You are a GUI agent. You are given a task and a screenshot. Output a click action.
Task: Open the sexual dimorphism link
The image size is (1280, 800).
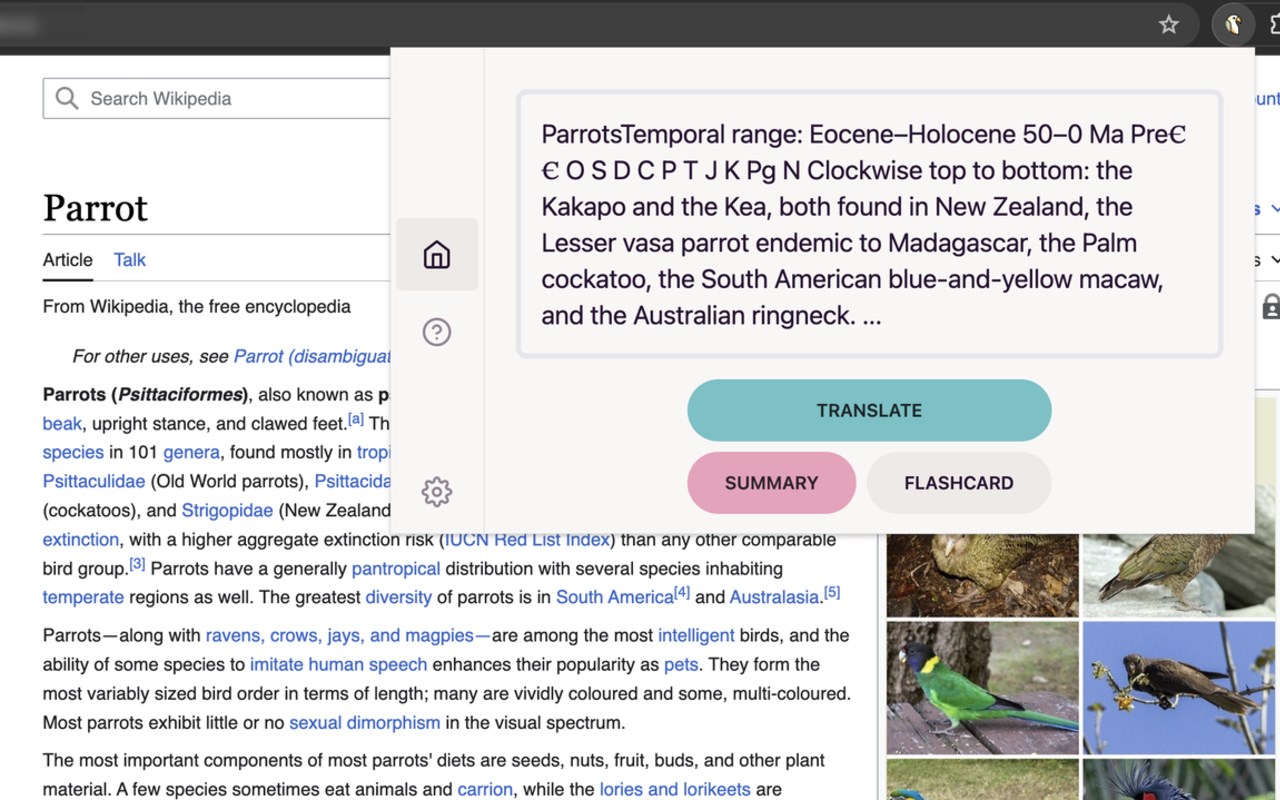pos(365,722)
